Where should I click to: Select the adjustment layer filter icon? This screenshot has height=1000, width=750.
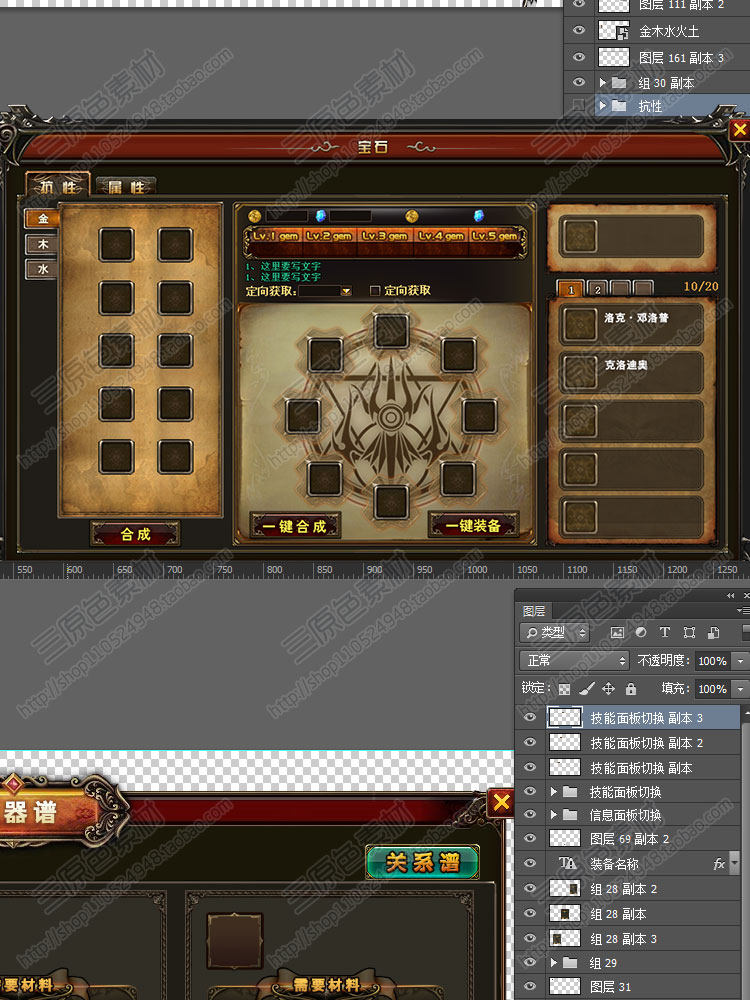coord(641,632)
